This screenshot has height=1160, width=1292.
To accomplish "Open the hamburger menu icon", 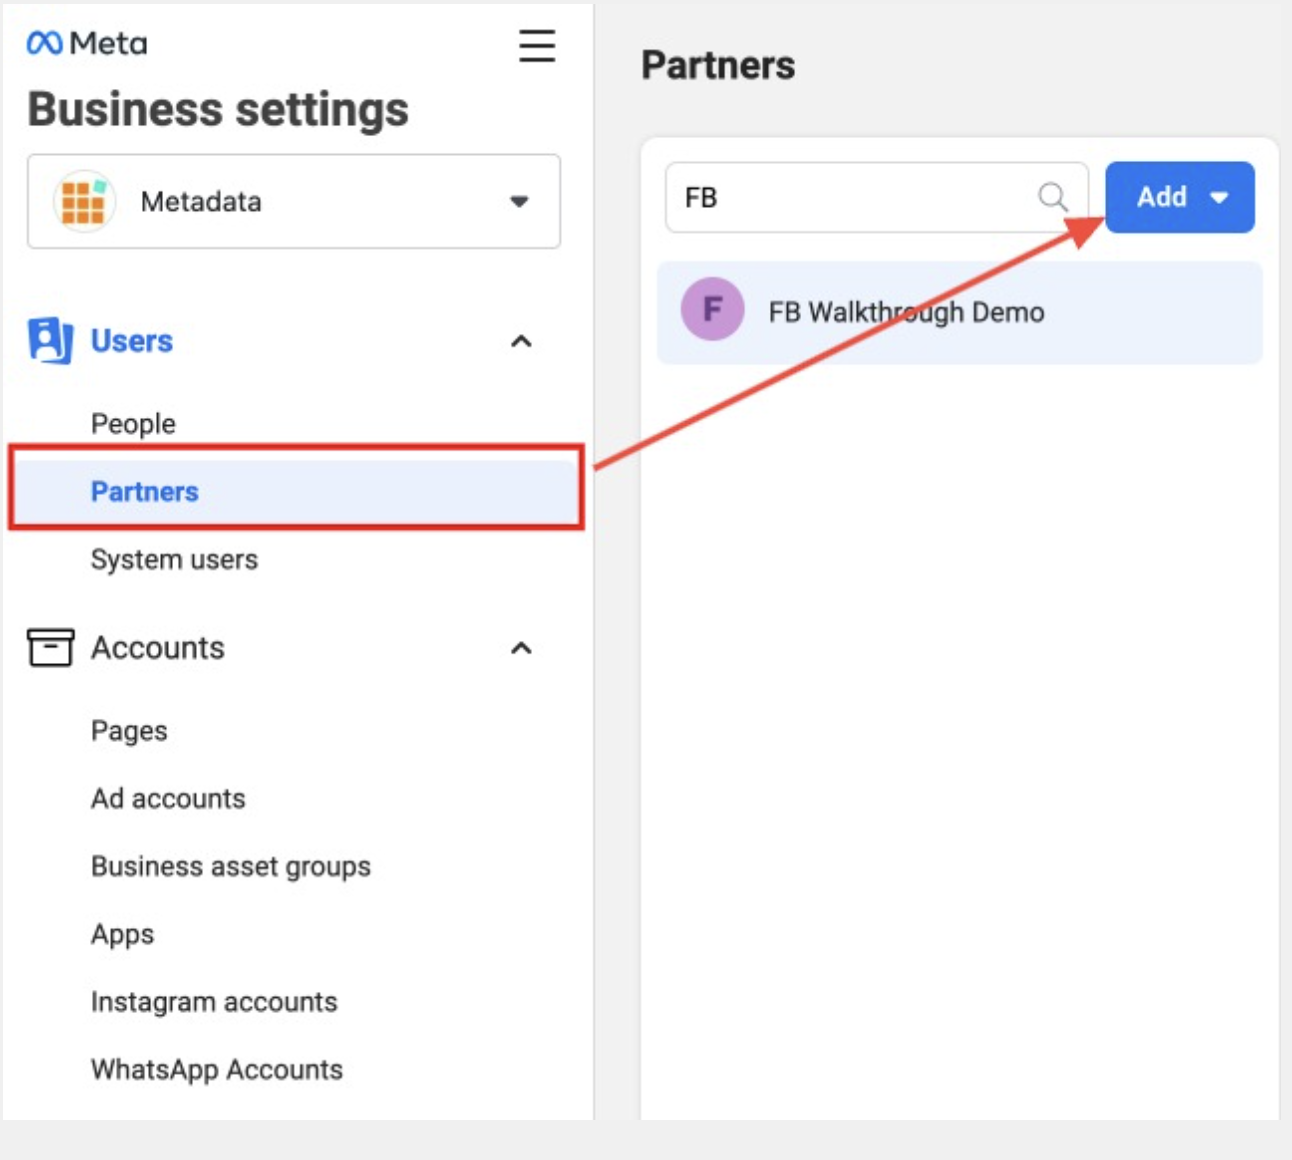I will point(536,46).
